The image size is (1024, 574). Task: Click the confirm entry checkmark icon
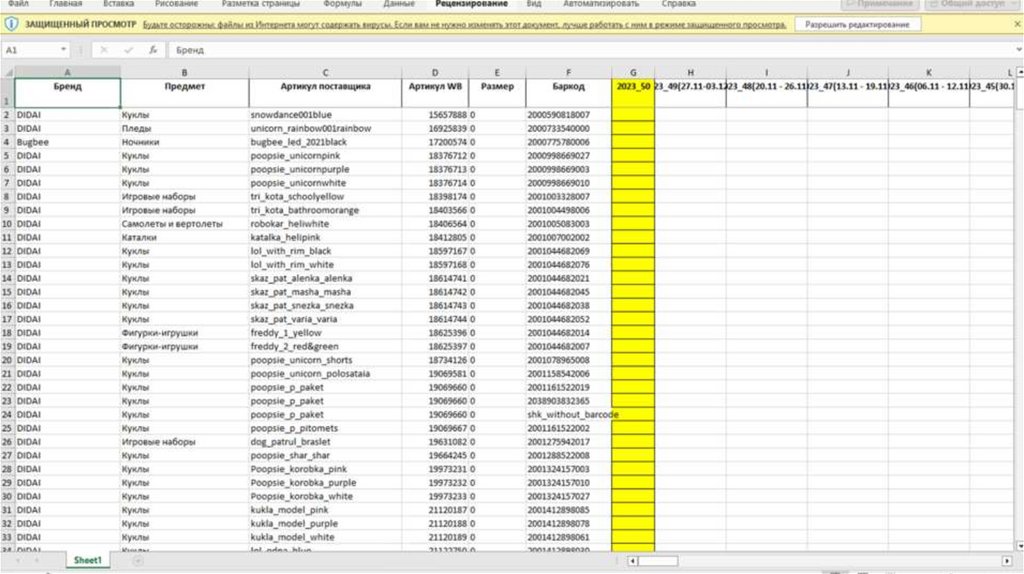[128, 50]
